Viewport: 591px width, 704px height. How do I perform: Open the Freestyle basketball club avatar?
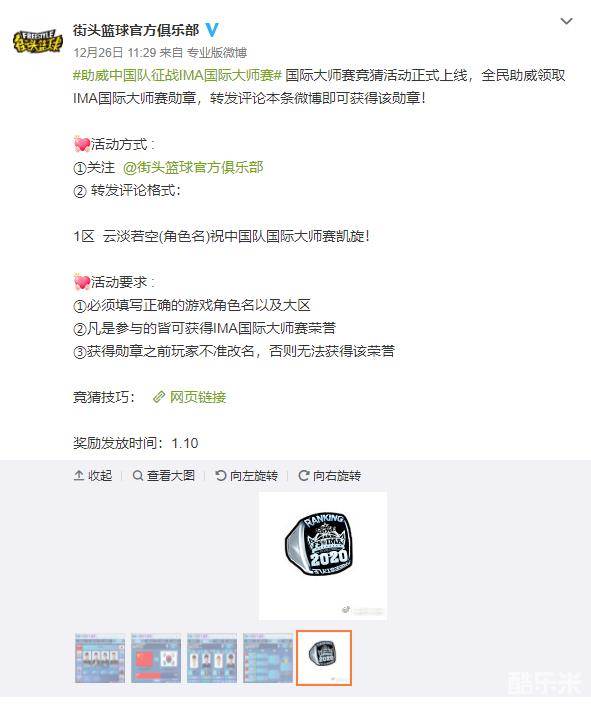coord(38,42)
